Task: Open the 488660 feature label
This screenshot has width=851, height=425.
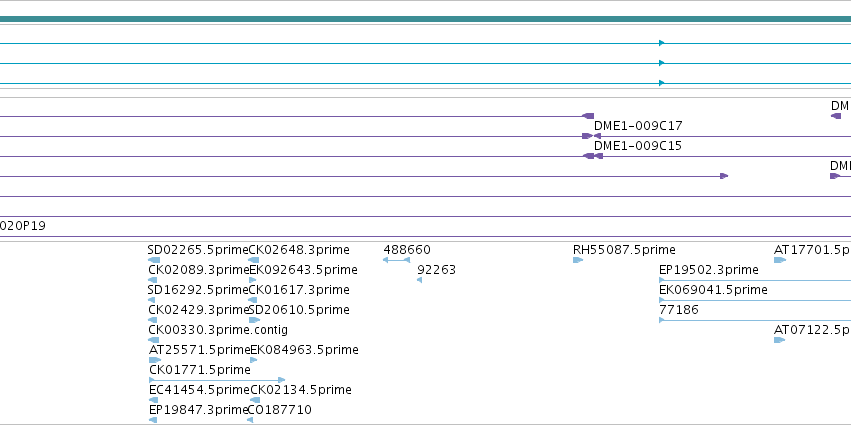Action: click(407, 250)
